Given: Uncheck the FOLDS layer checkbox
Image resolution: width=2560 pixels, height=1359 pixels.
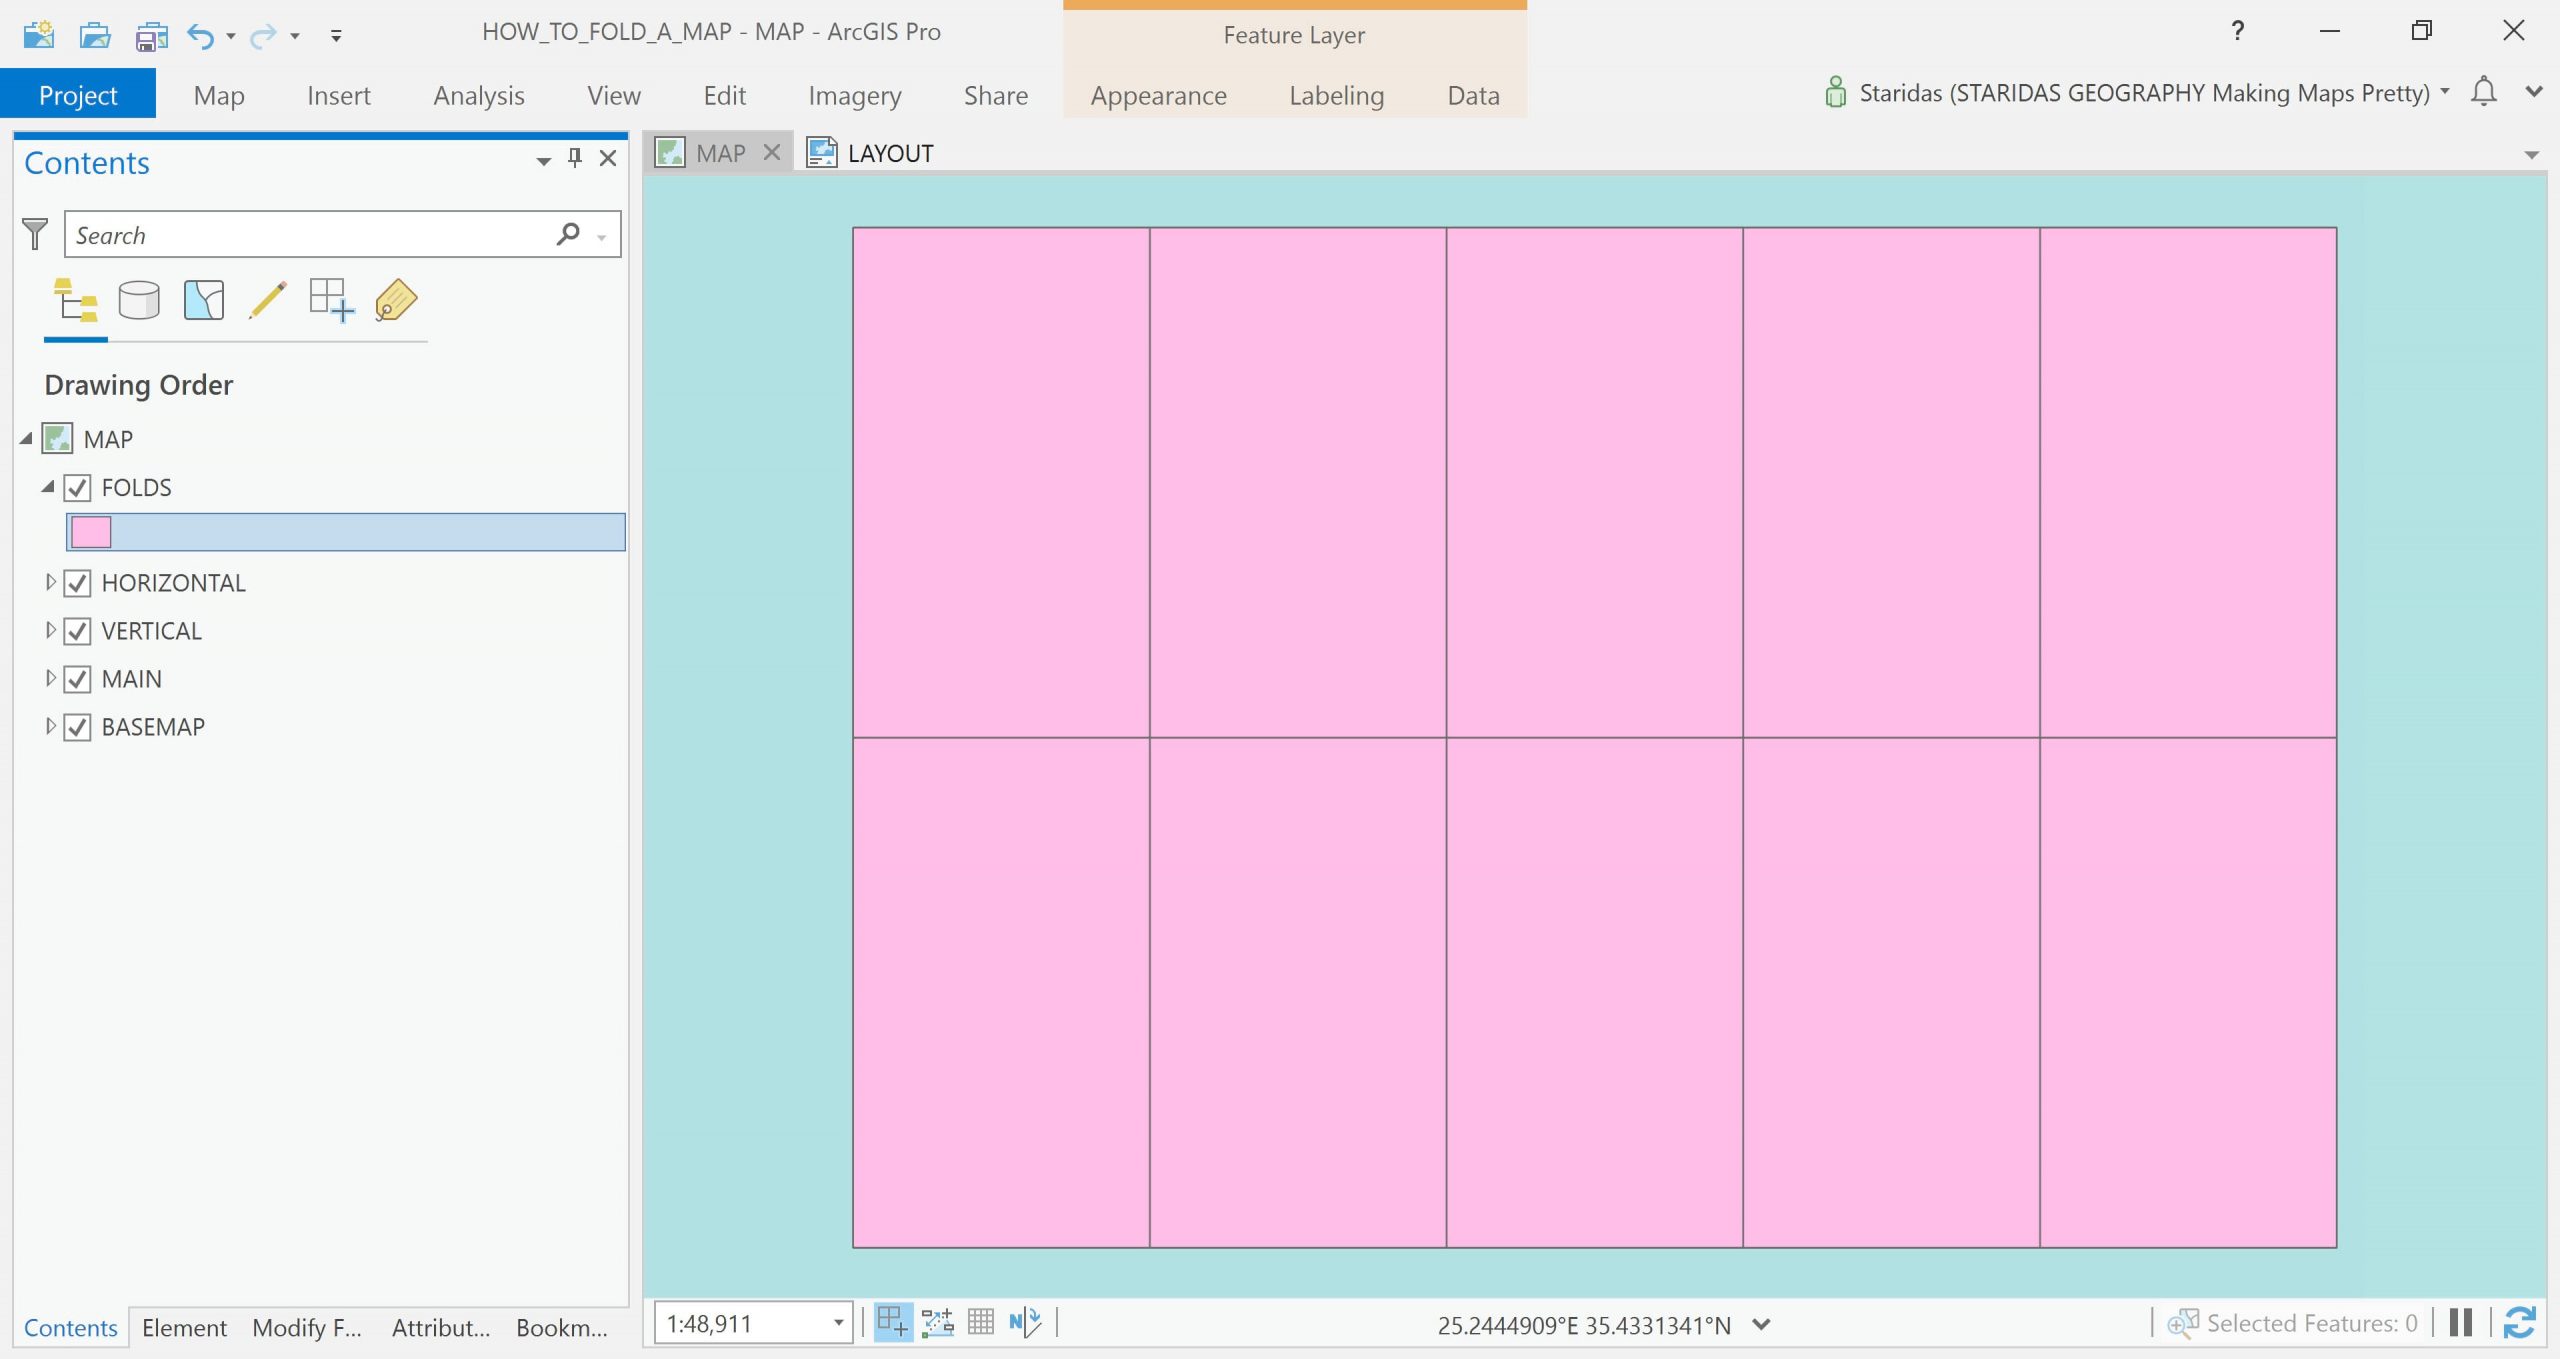Looking at the screenshot, I should pos(78,488).
